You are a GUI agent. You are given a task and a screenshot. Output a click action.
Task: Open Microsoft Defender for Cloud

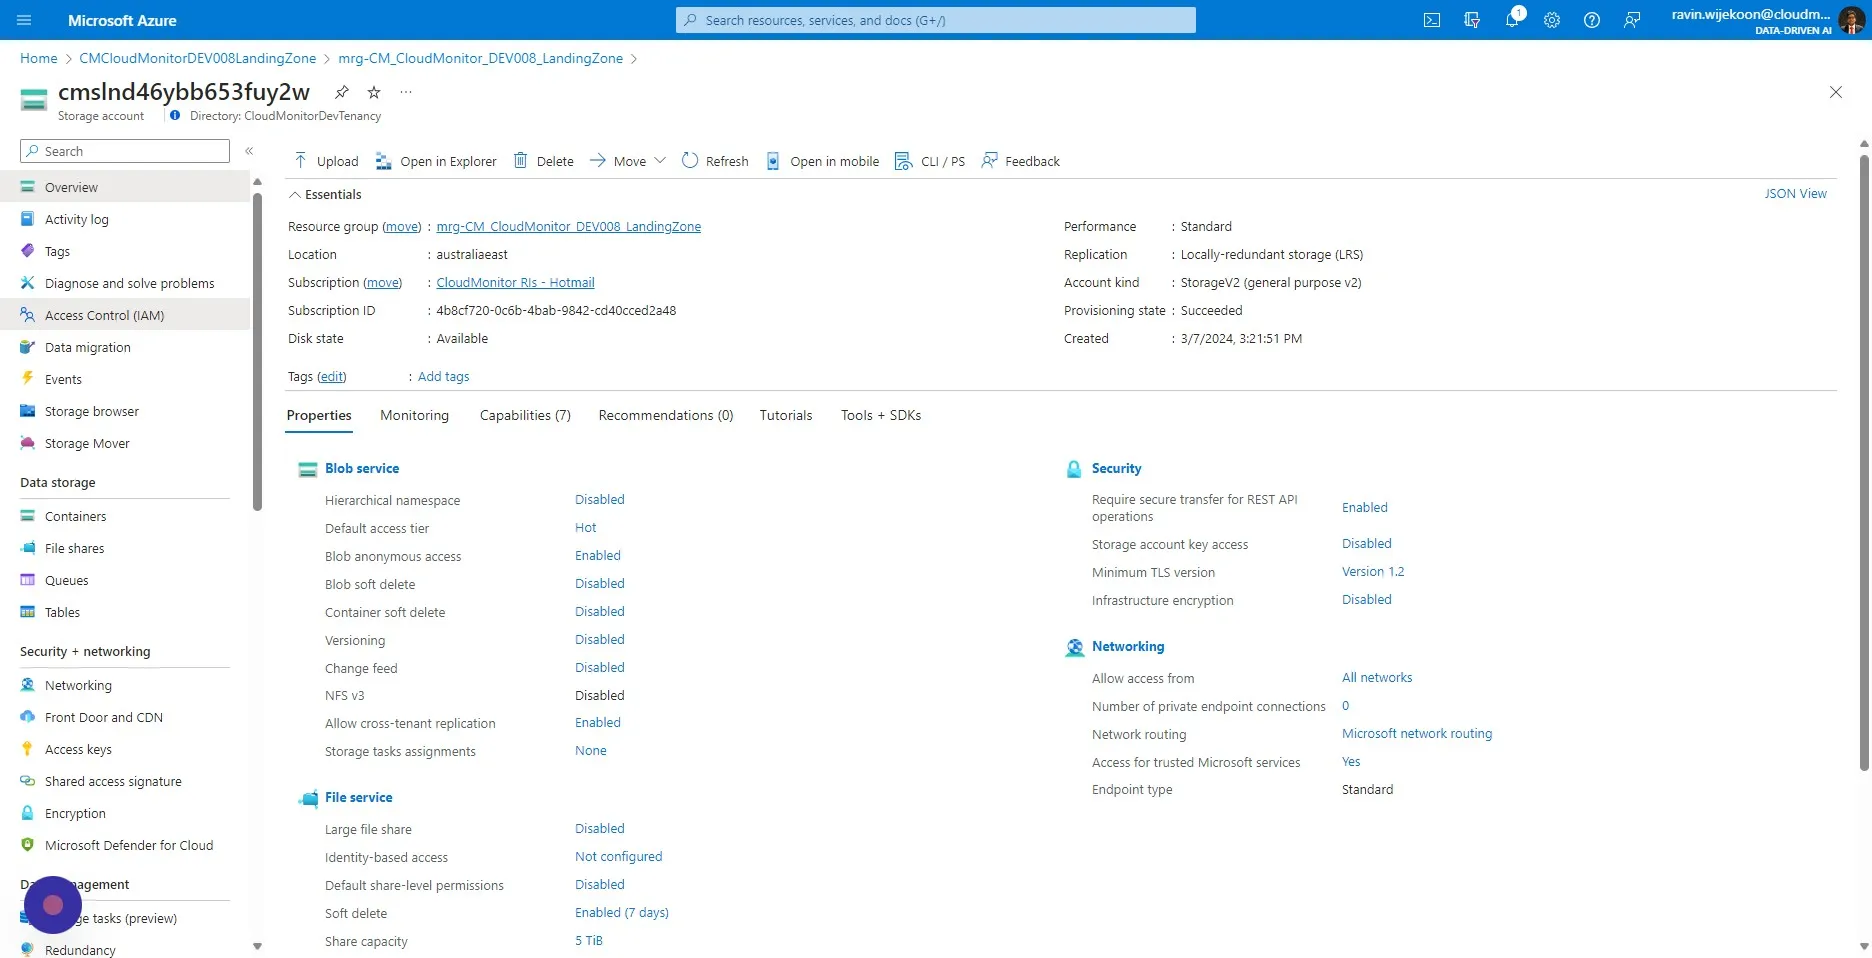(125, 845)
